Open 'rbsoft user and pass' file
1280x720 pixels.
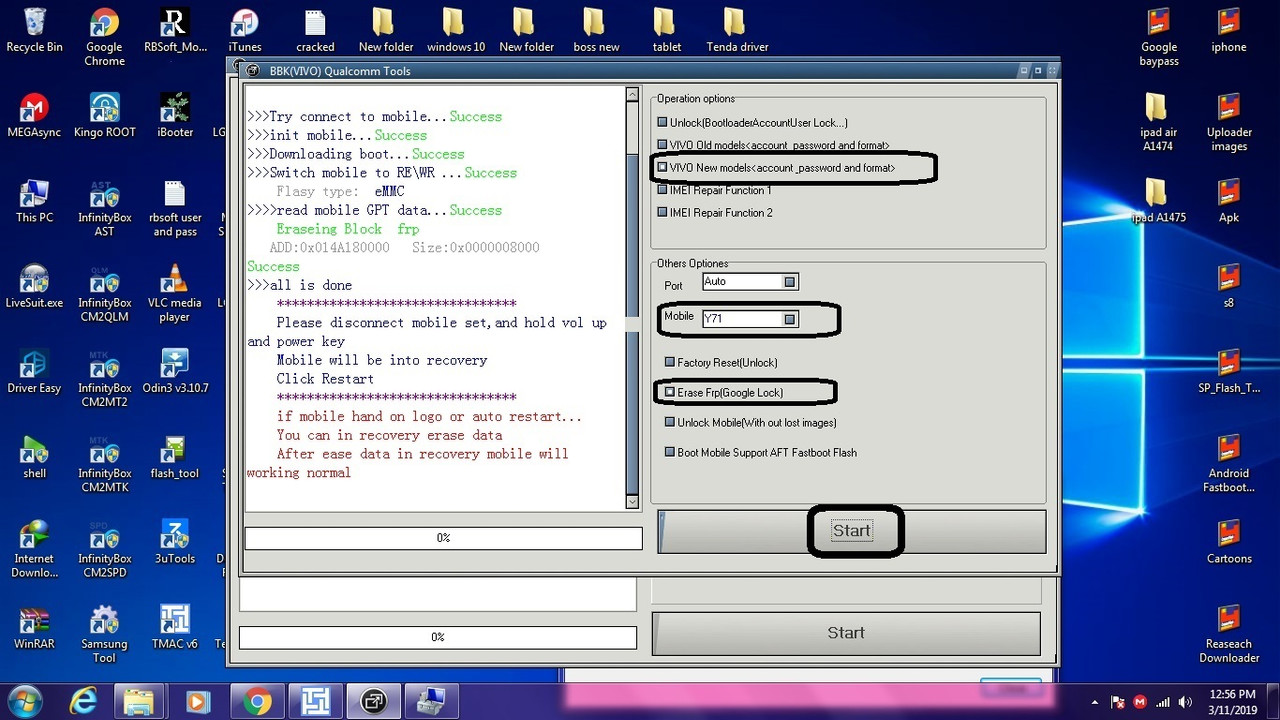[x=175, y=207]
